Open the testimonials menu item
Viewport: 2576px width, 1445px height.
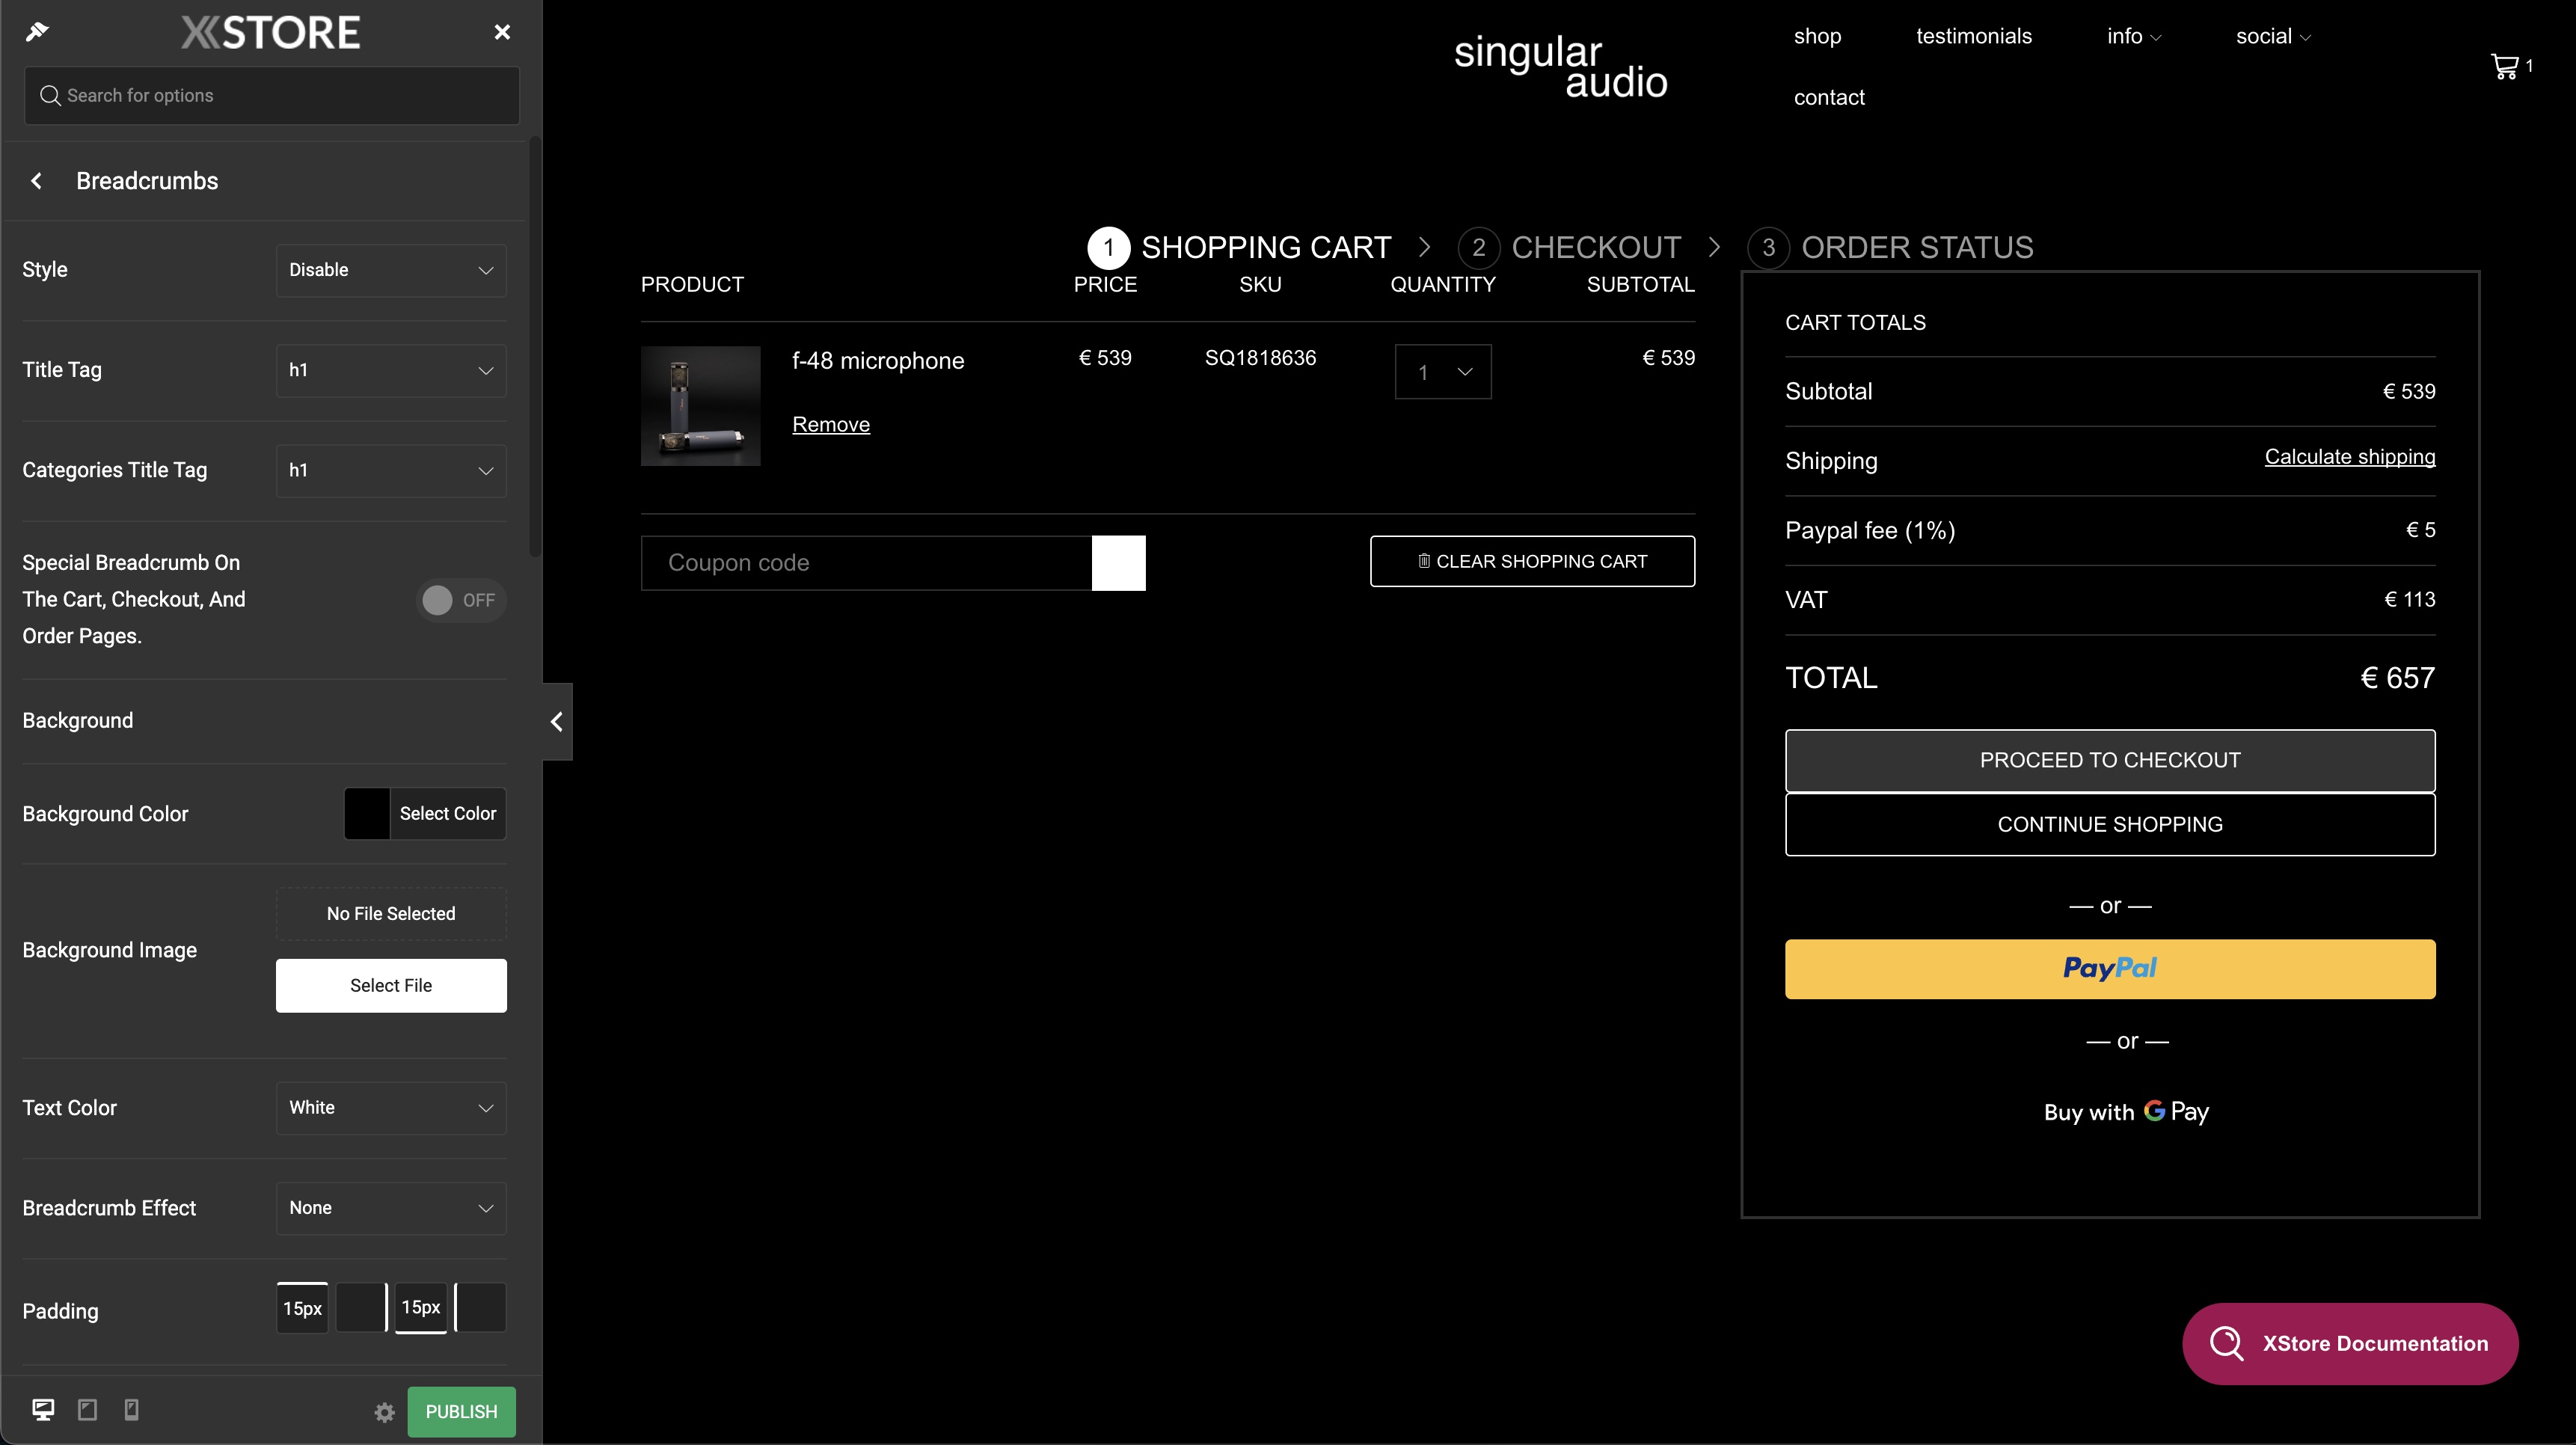point(1973,36)
